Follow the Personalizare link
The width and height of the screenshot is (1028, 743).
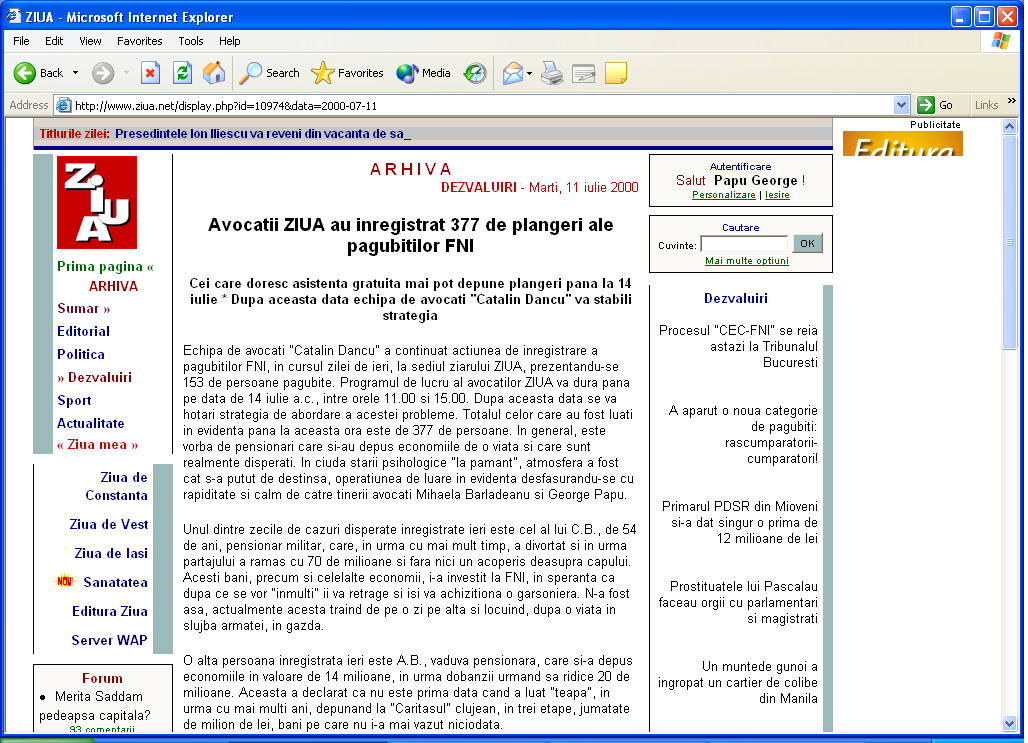[723, 195]
